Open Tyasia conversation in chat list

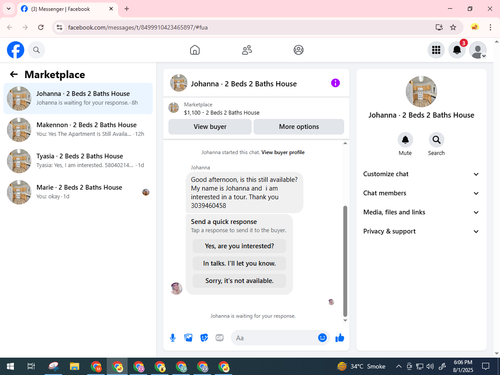tap(78, 161)
